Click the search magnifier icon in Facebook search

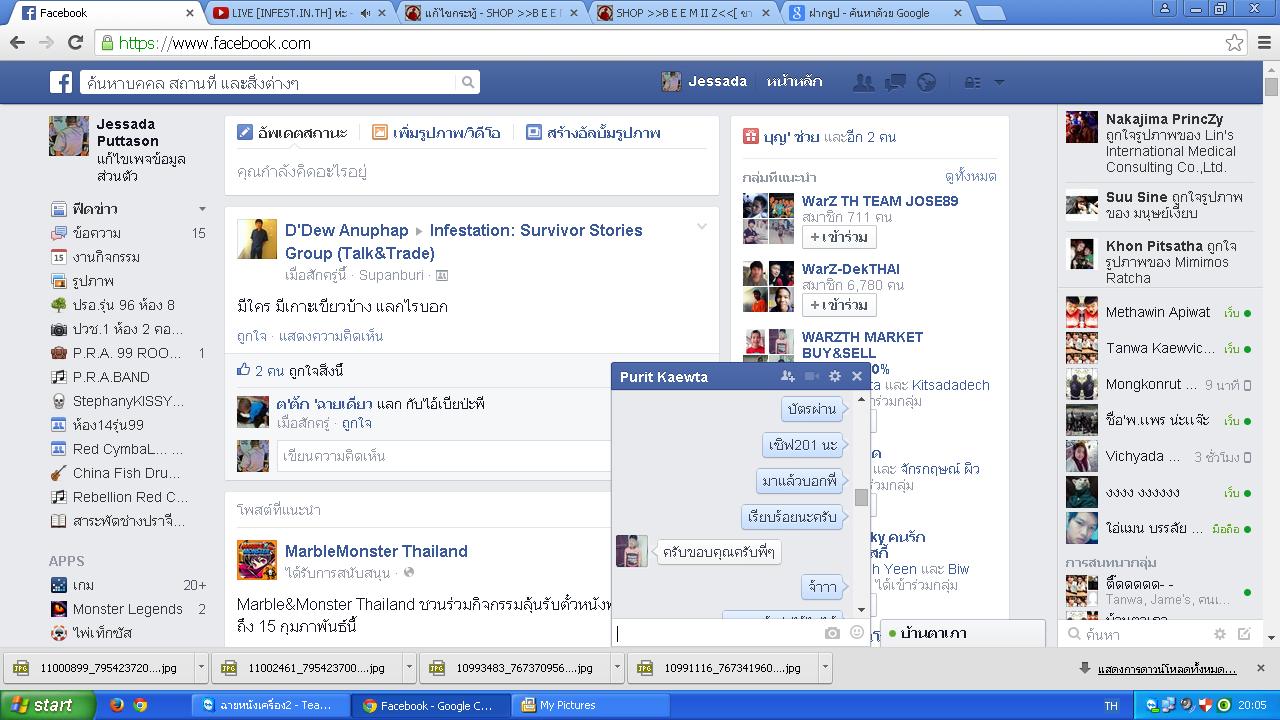[467, 82]
